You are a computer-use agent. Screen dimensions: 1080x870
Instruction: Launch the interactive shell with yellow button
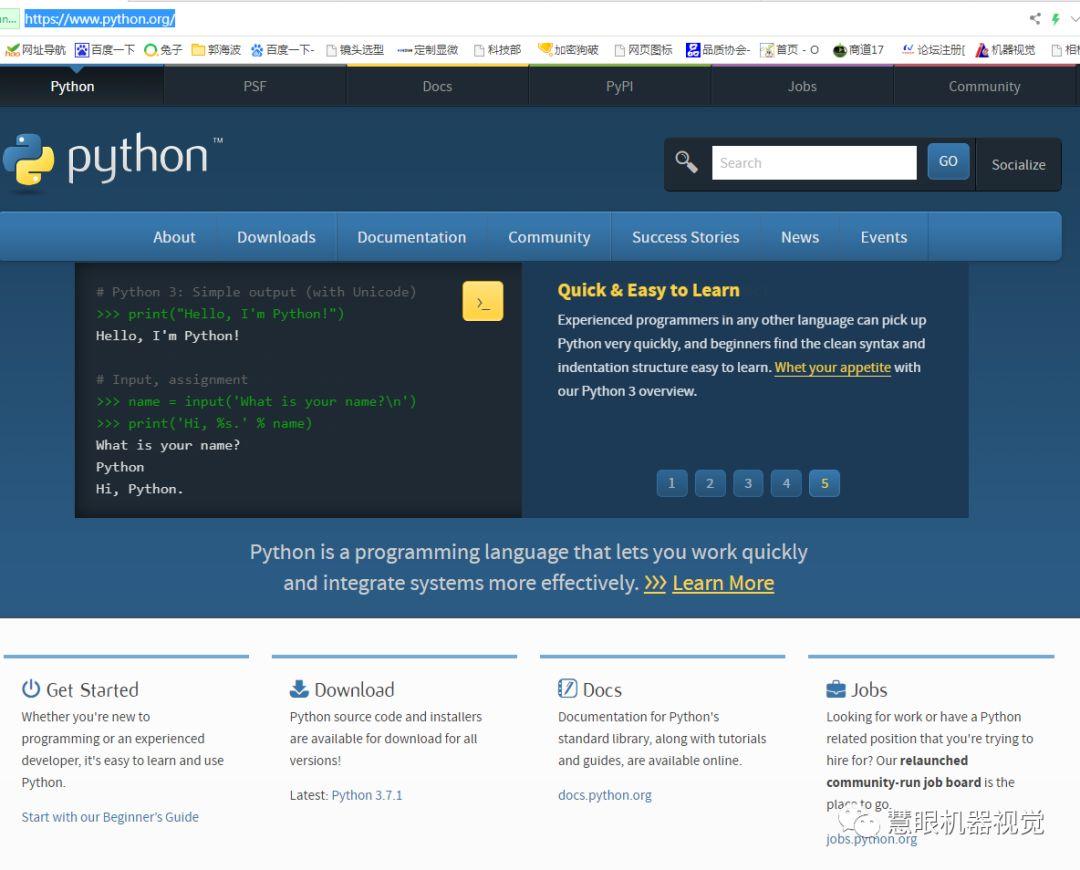coord(482,301)
